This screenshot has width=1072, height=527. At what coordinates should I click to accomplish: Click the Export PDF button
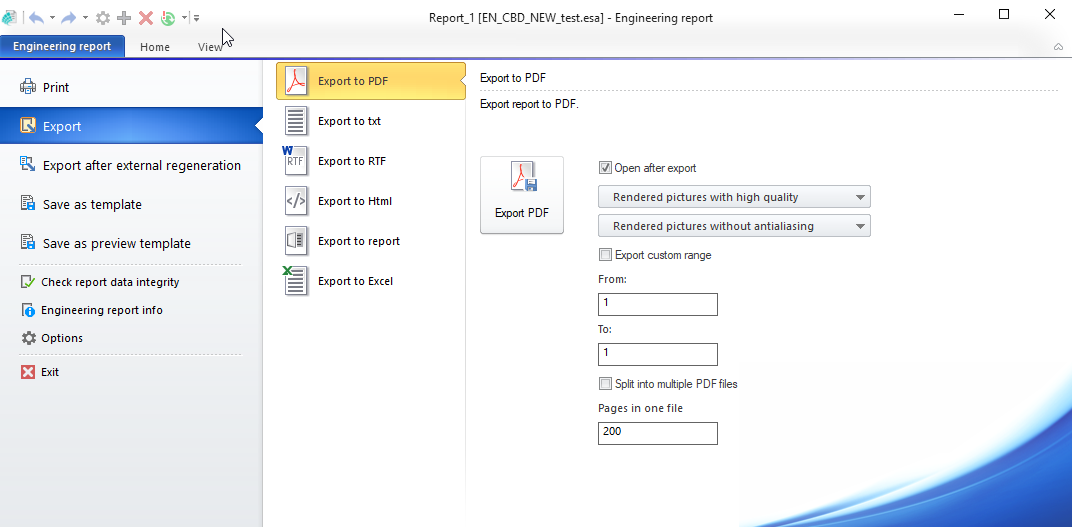(x=521, y=195)
